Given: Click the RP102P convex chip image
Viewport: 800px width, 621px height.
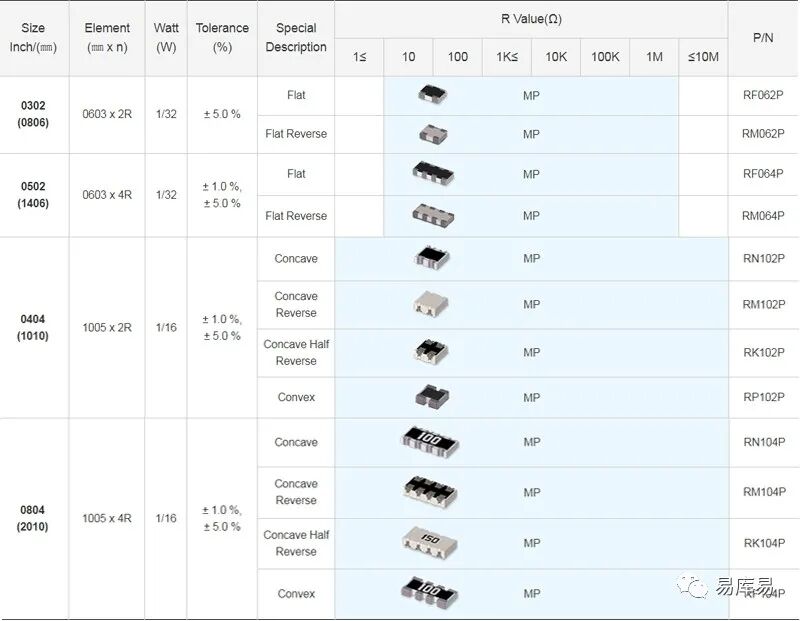Looking at the screenshot, I should pos(433,397).
